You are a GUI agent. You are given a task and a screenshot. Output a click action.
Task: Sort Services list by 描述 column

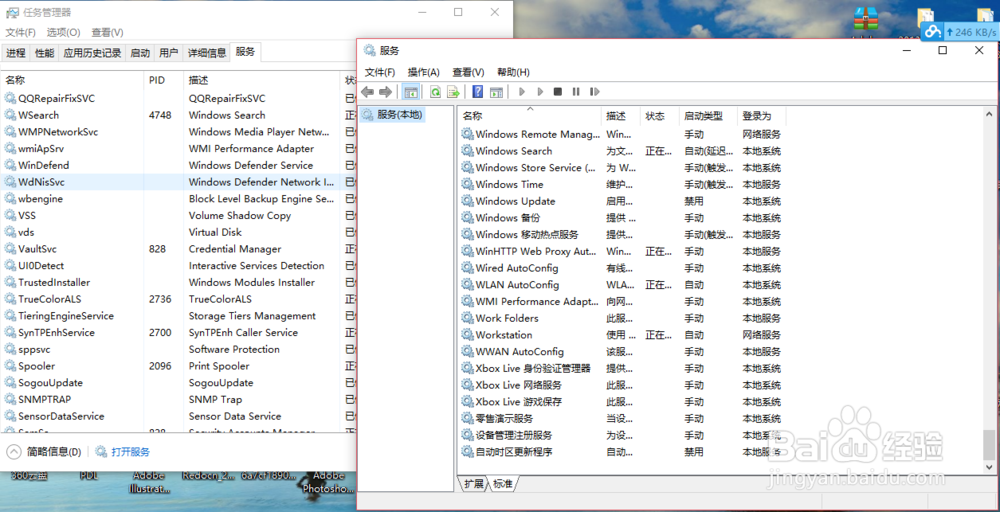(x=621, y=116)
